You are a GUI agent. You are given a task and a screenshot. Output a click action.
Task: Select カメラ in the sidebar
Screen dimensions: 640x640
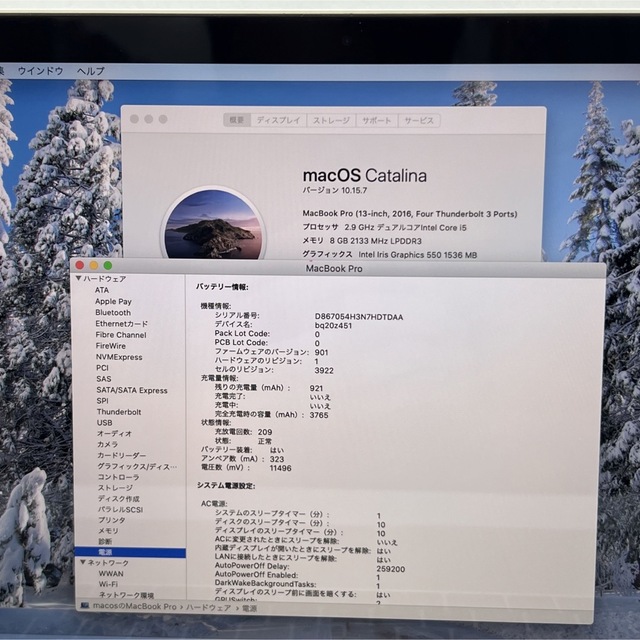[x=108, y=444]
